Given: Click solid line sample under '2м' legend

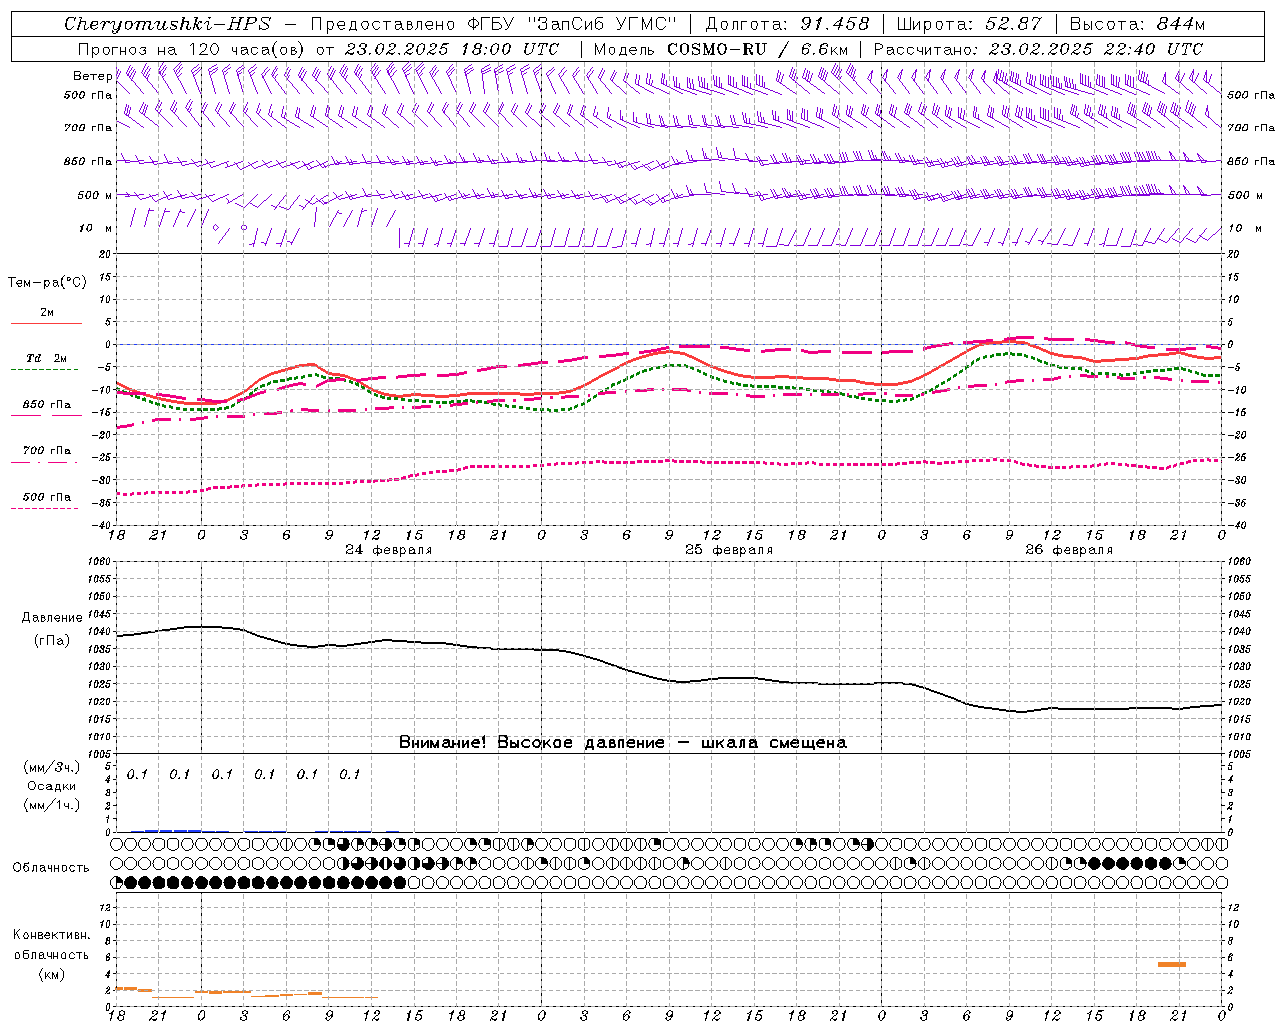Looking at the screenshot, I should point(47,323).
